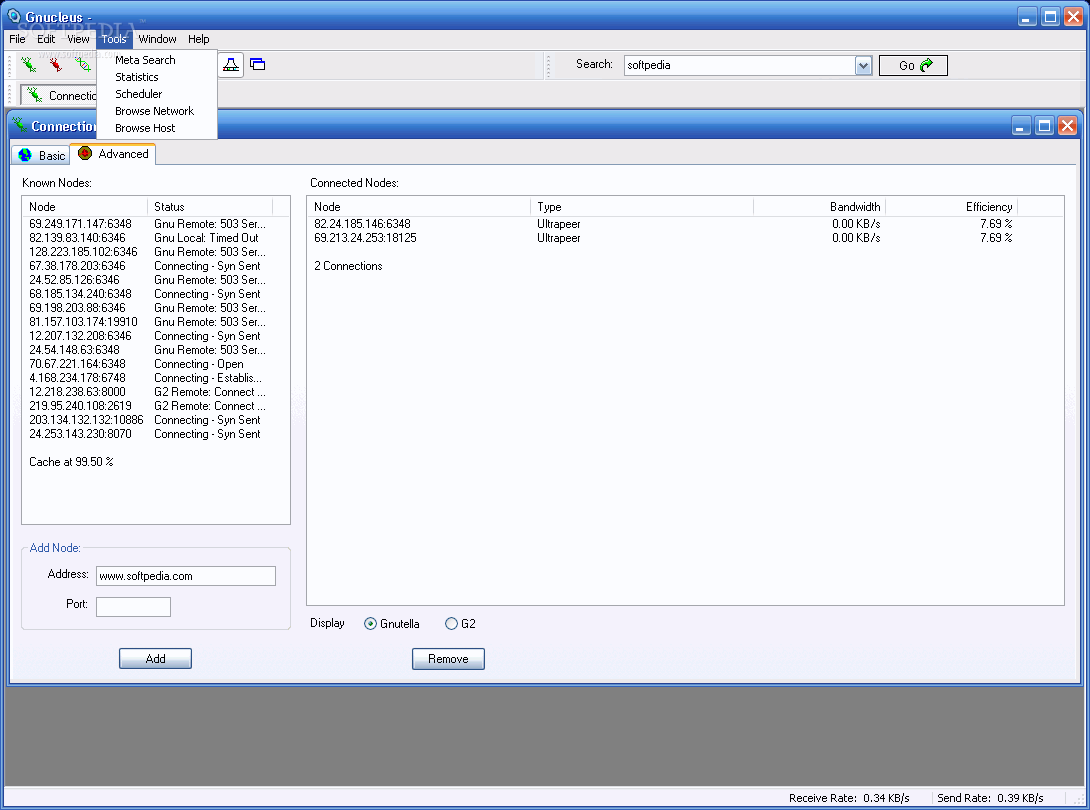1090x810 pixels.
Task: Select connected node 69.213.24.253:18125
Action: coord(365,238)
